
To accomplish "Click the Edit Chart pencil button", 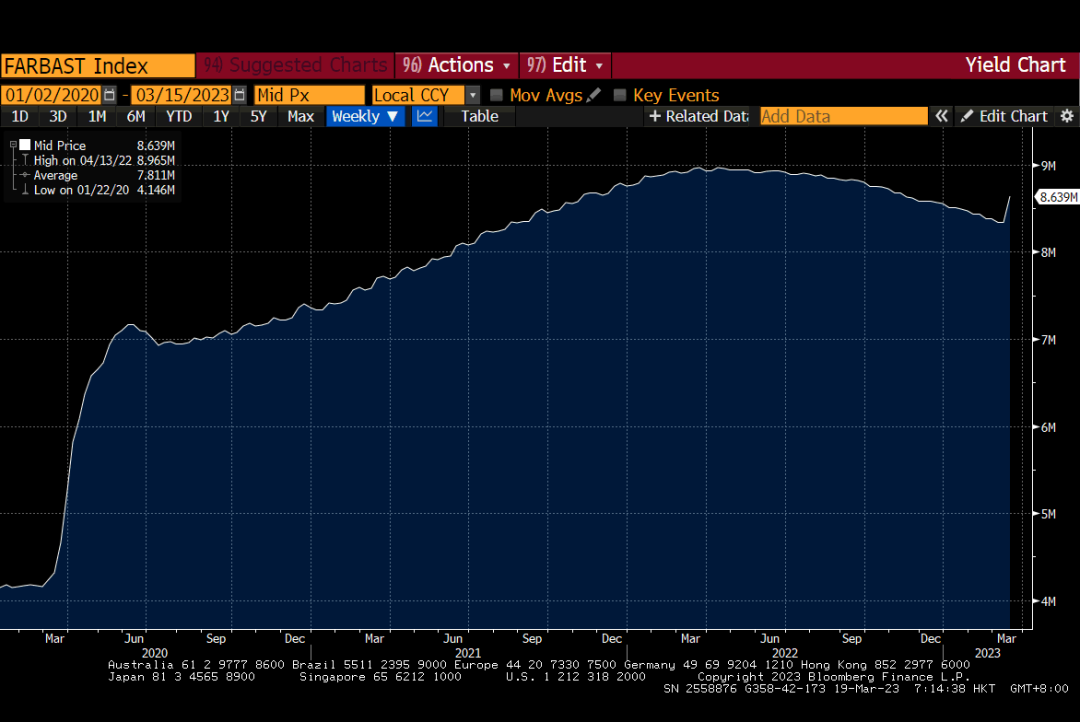I will pos(1004,116).
